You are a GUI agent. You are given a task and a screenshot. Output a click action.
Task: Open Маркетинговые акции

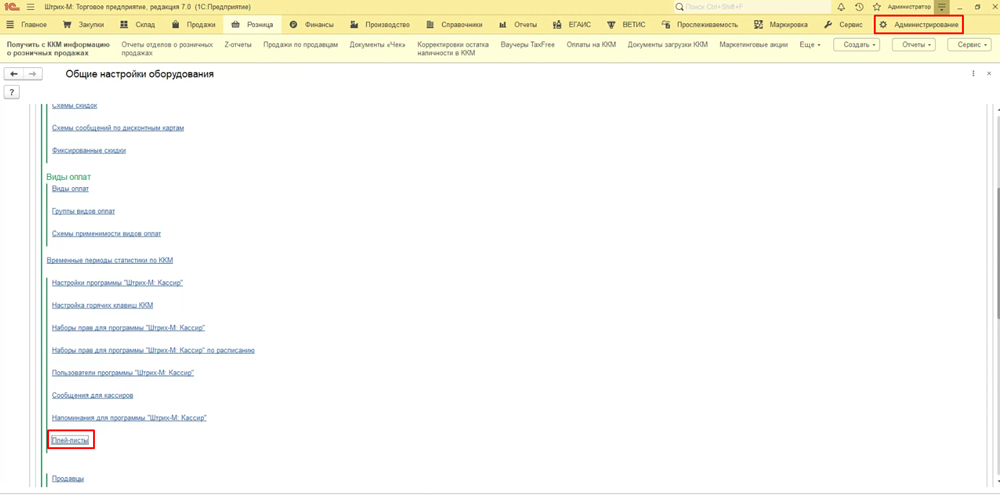pos(753,45)
